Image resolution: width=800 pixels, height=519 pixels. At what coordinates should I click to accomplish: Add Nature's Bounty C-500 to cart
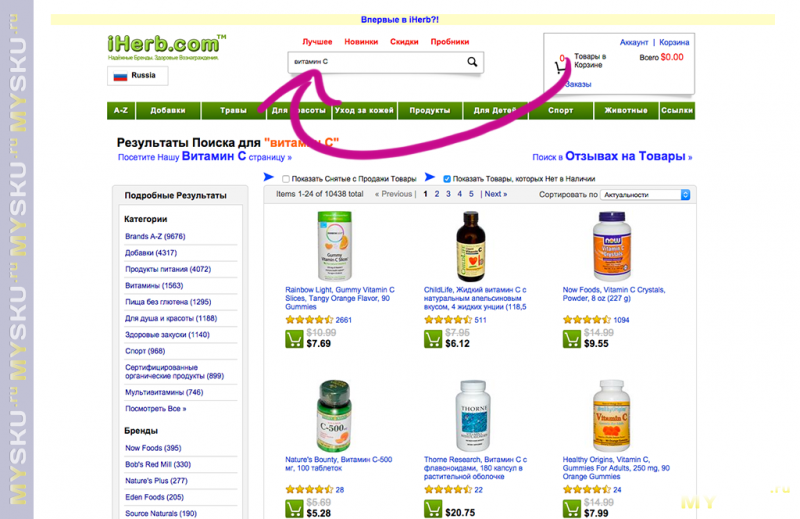pyautogui.click(x=294, y=509)
